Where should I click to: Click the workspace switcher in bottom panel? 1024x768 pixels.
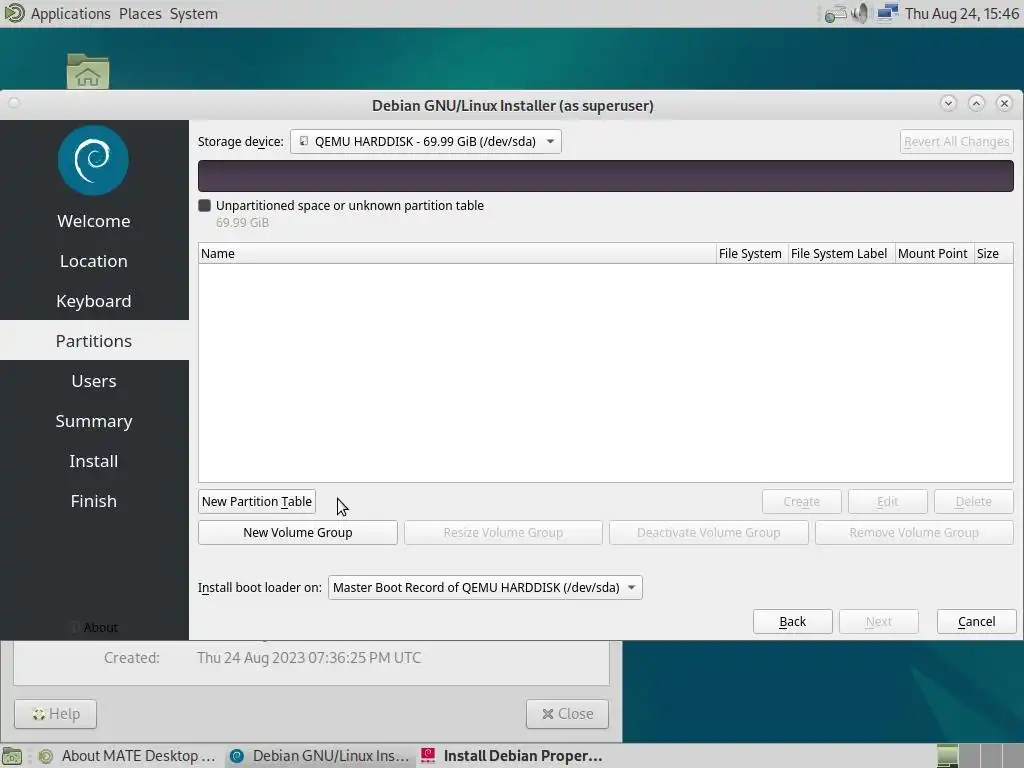[980, 756]
